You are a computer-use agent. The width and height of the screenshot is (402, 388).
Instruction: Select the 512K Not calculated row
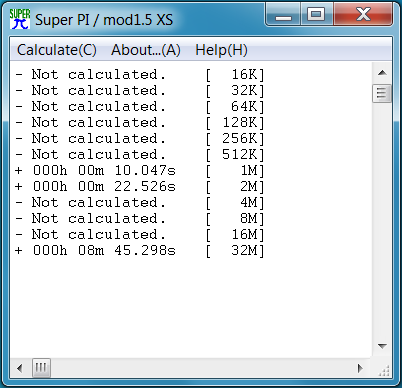pos(140,154)
